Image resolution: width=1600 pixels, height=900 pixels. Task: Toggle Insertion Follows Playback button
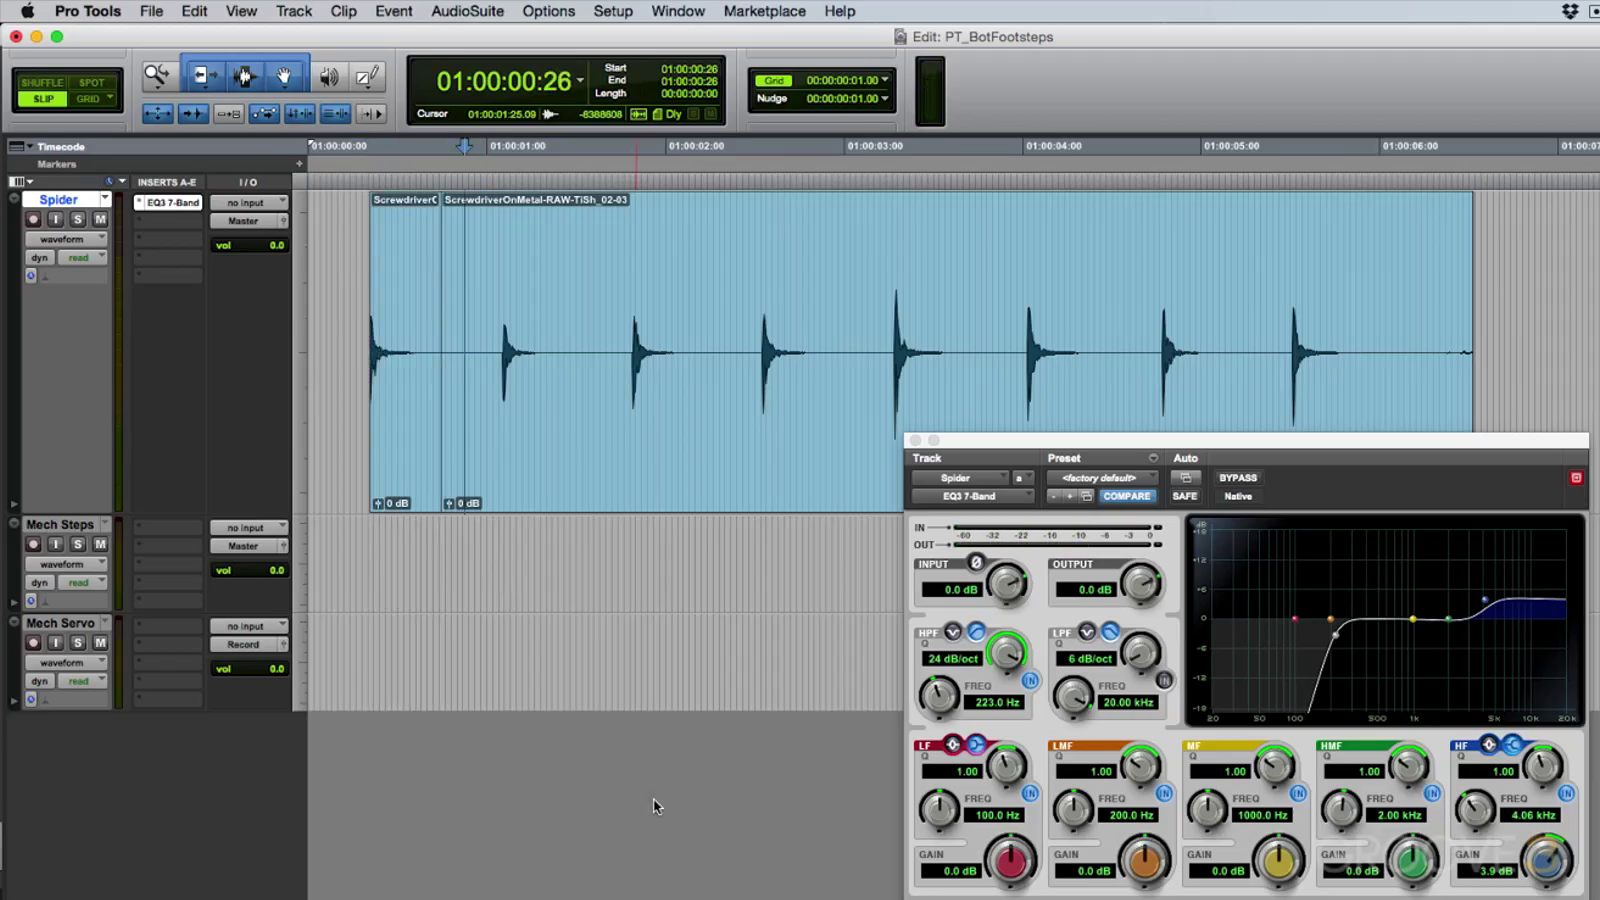[371, 114]
